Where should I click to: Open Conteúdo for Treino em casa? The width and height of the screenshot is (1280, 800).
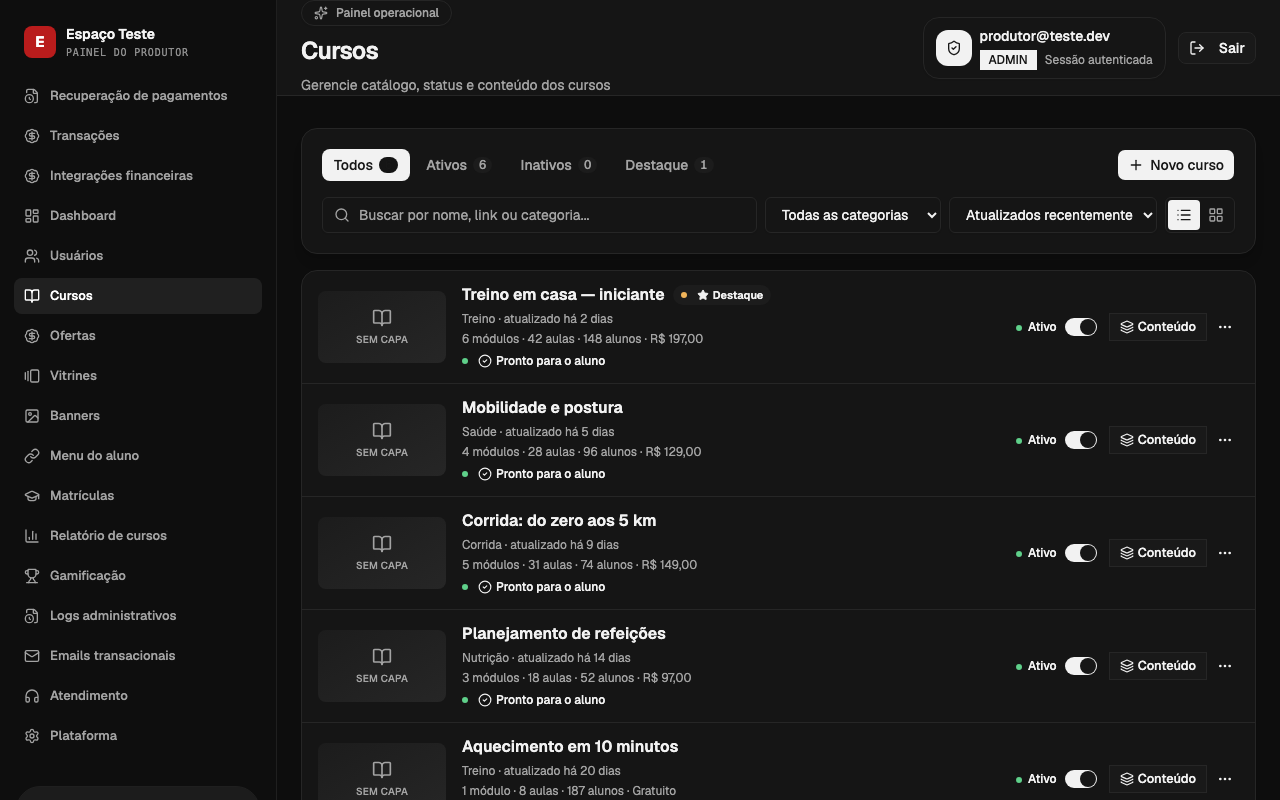coord(1158,327)
